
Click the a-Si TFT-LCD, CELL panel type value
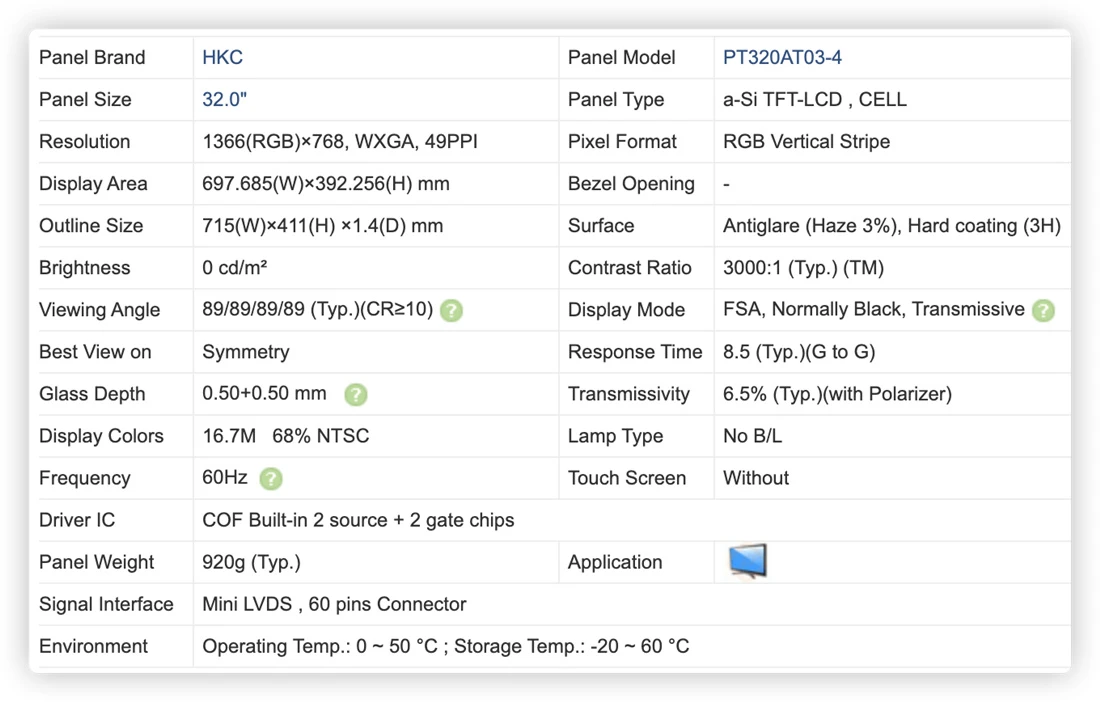[814, 100]
